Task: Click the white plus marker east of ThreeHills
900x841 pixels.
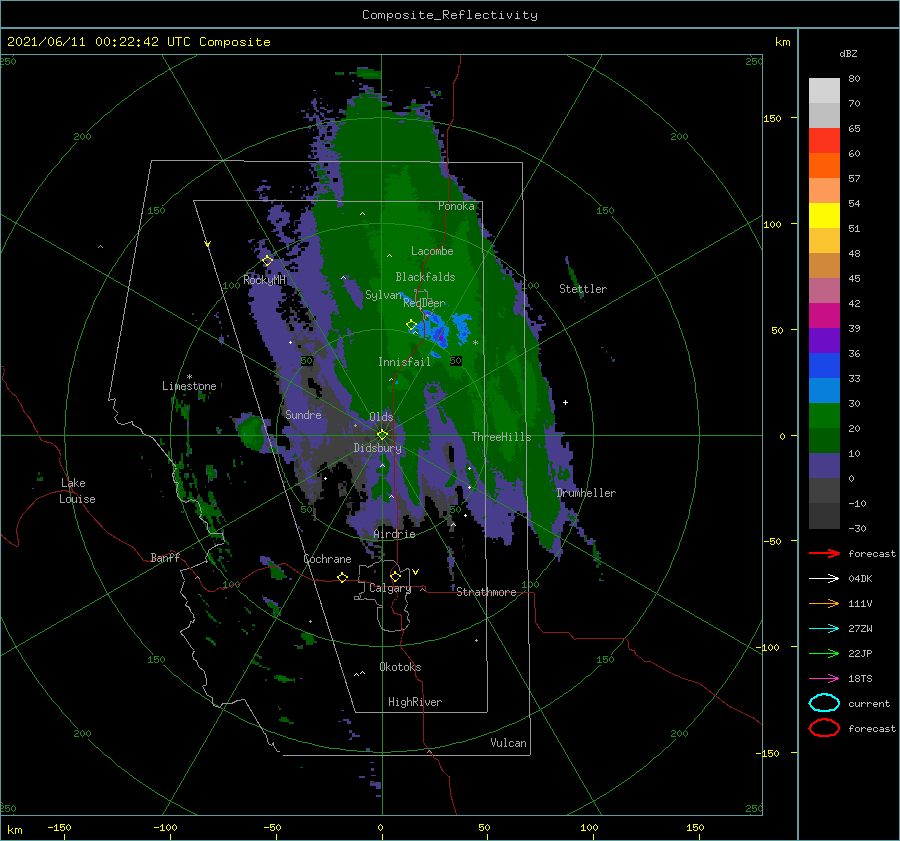Action: click(x=565, y=402)
